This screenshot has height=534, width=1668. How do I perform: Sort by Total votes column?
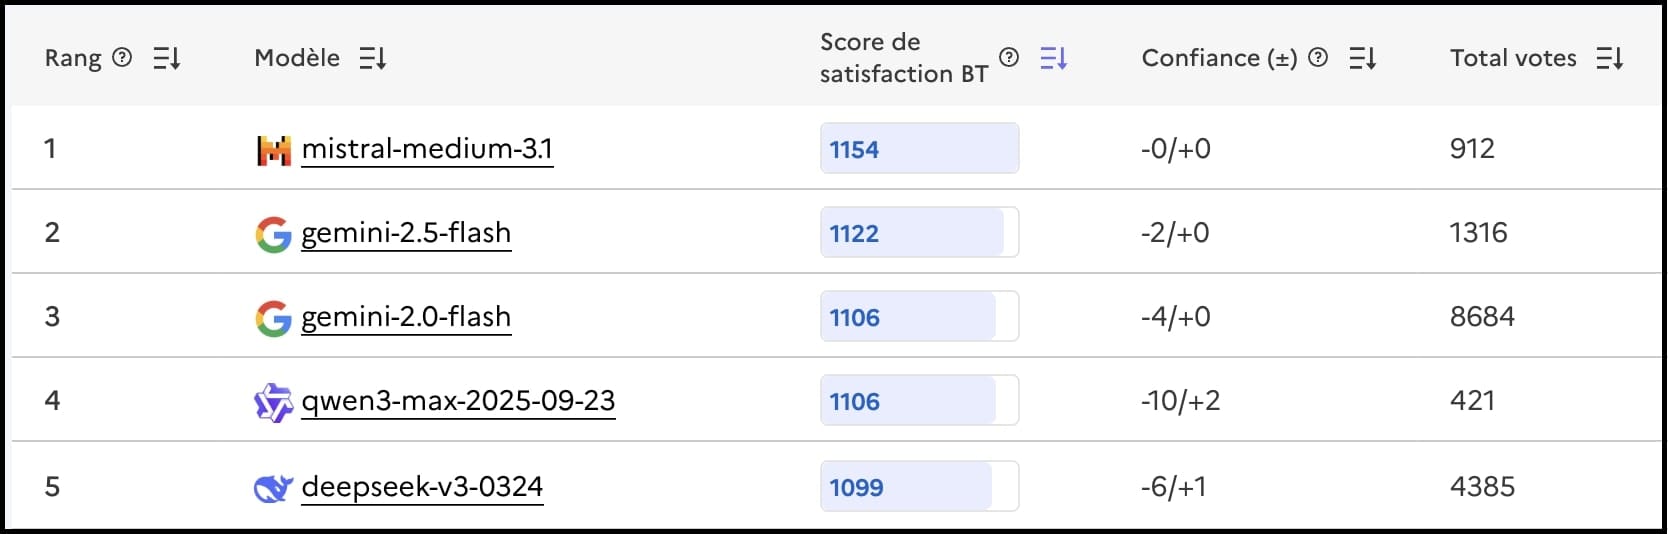pos(1610,59)
